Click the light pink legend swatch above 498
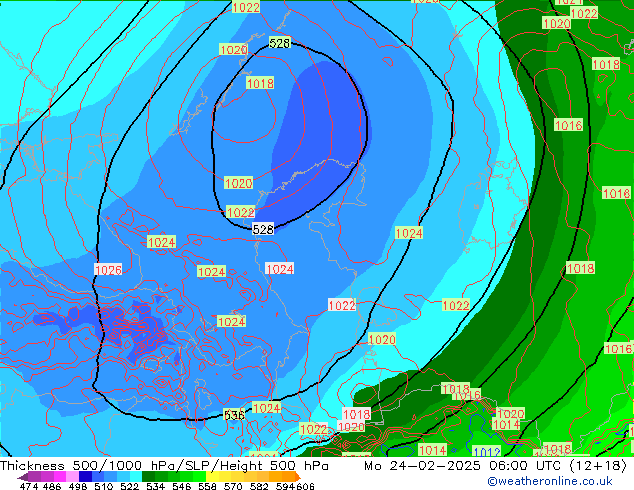Viewport: 634px width, 490px height. [72, 477]
